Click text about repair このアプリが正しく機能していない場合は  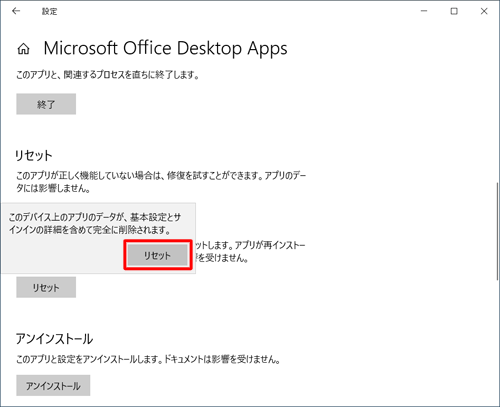point(161,182)
